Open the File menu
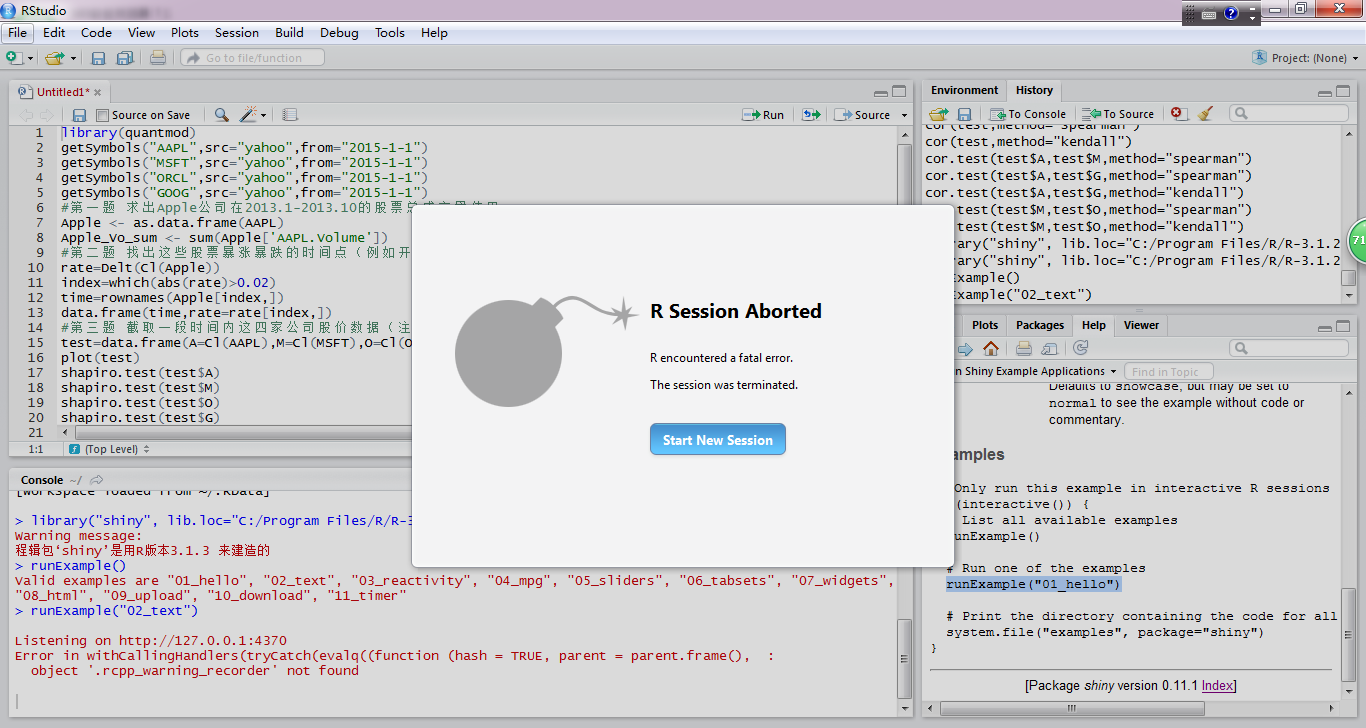The image size is (1366, 728). coord(18,33)
